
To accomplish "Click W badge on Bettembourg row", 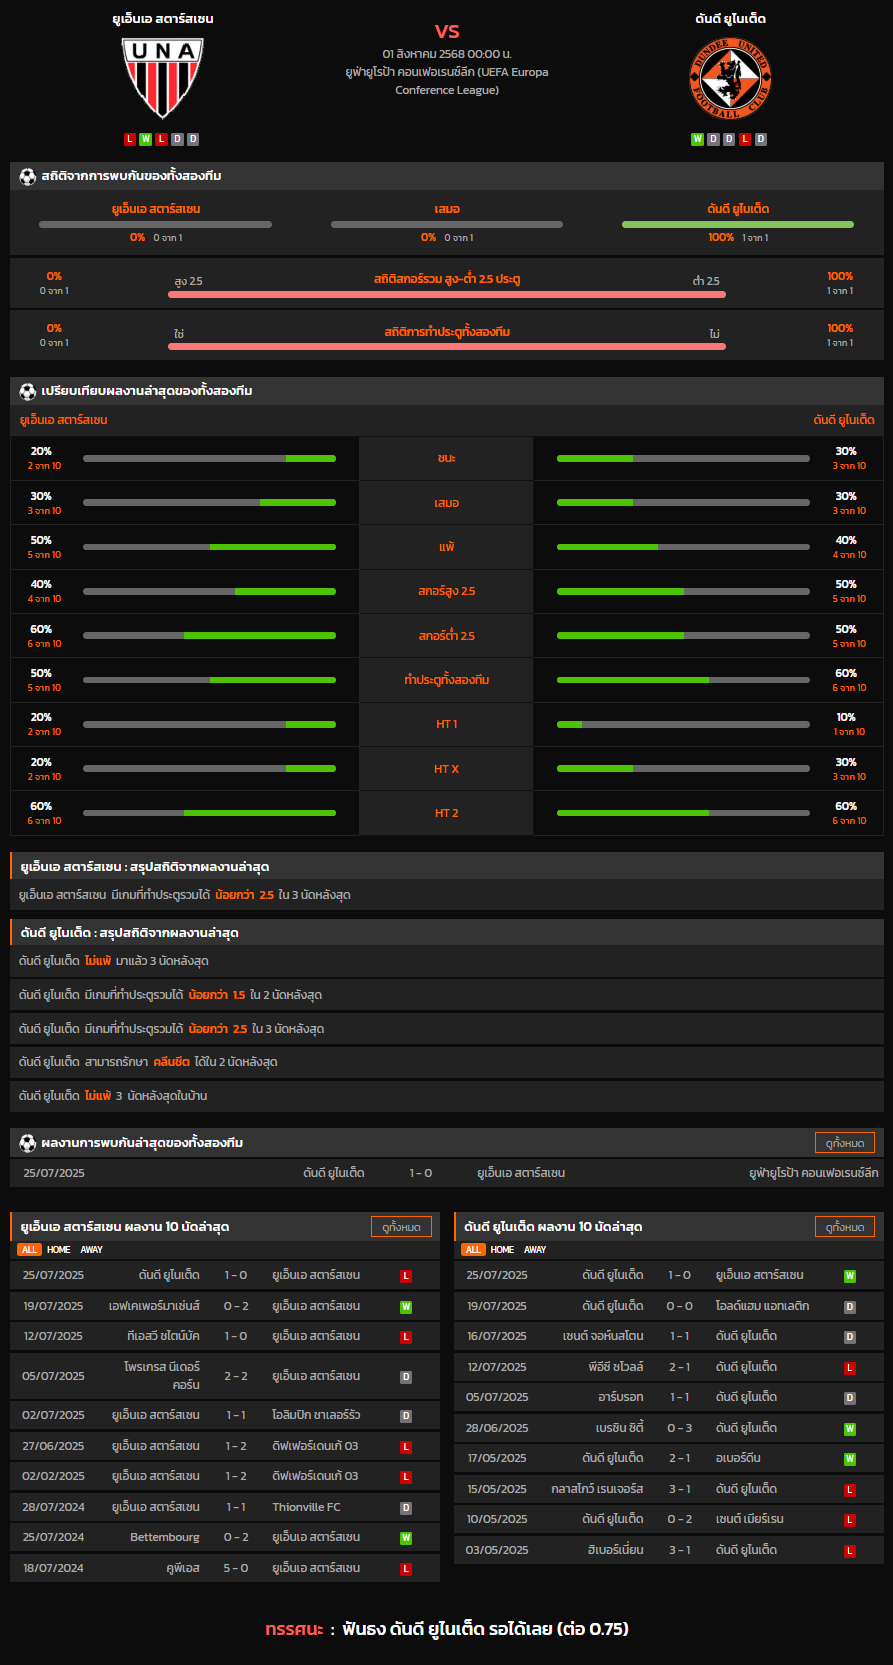I will click(406, 1538).
